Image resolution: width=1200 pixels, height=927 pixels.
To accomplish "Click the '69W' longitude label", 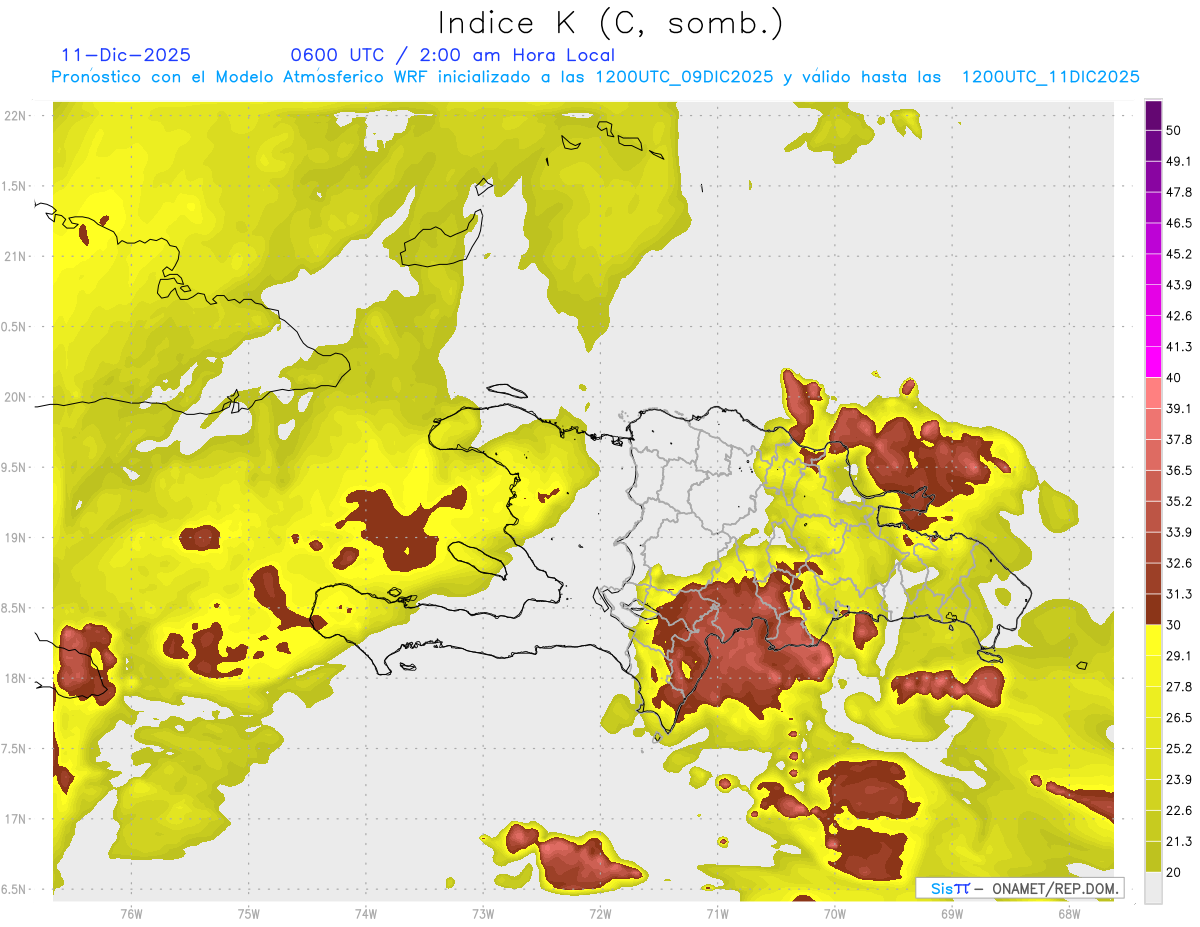I will pos(952,914).
